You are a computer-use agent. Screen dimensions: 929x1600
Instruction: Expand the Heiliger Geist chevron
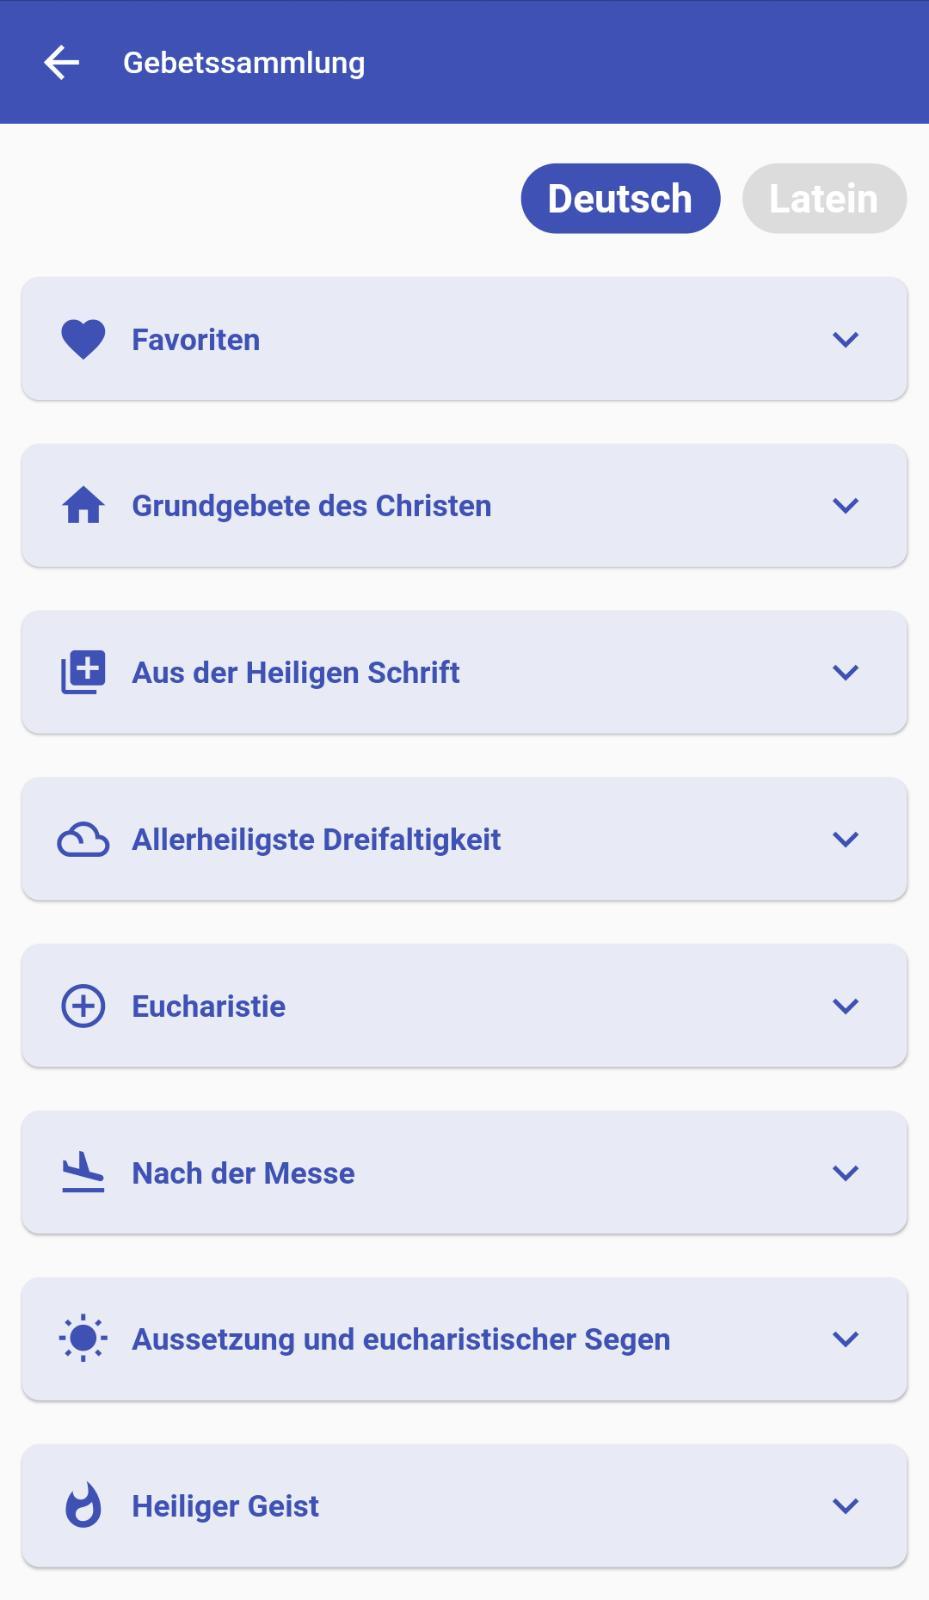tap(845, 1506)
